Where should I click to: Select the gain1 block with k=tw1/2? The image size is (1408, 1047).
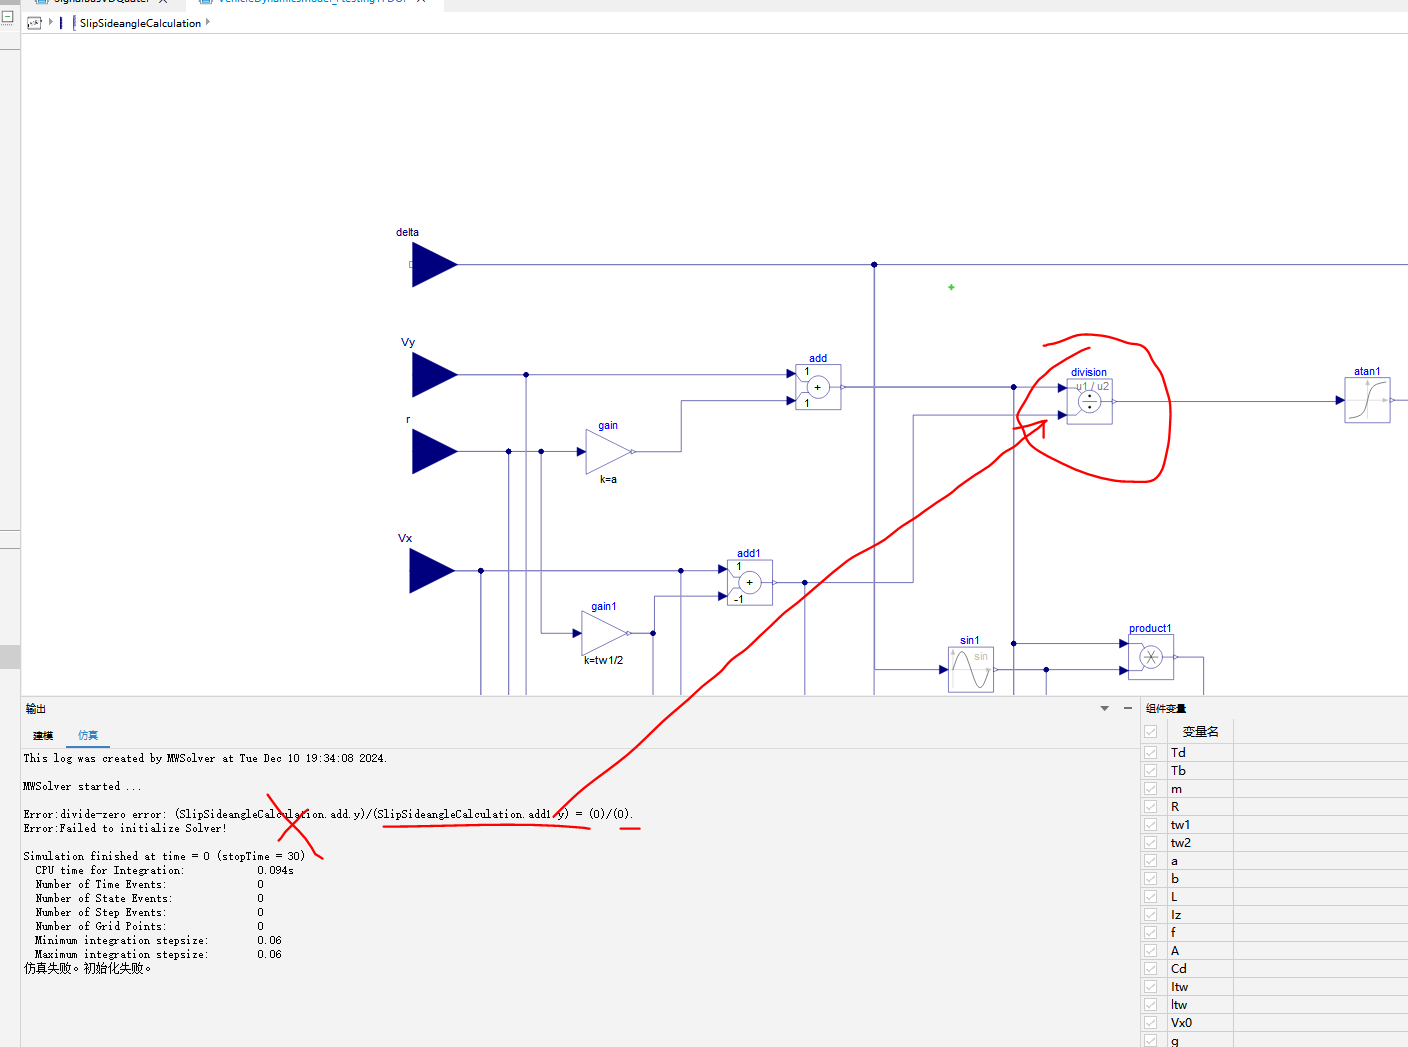605,633
